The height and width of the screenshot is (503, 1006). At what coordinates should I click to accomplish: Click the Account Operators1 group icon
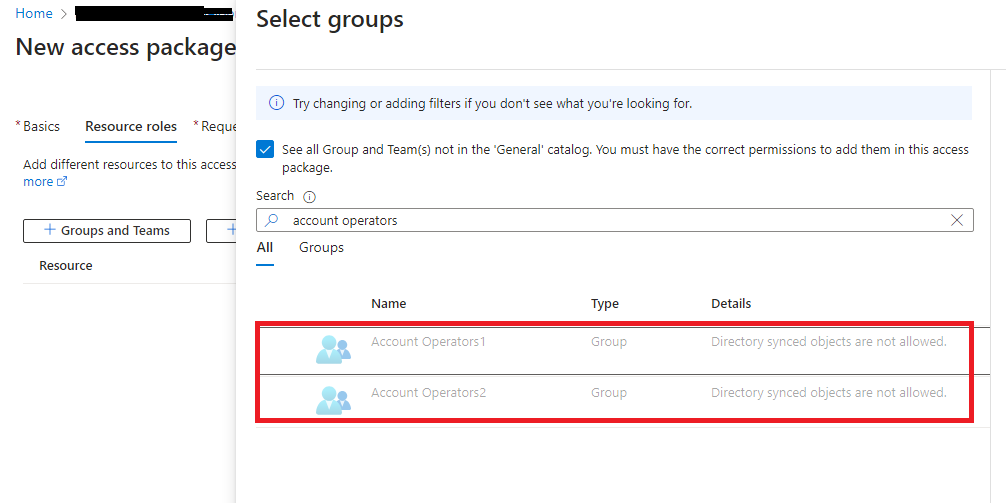pos(333,349)
